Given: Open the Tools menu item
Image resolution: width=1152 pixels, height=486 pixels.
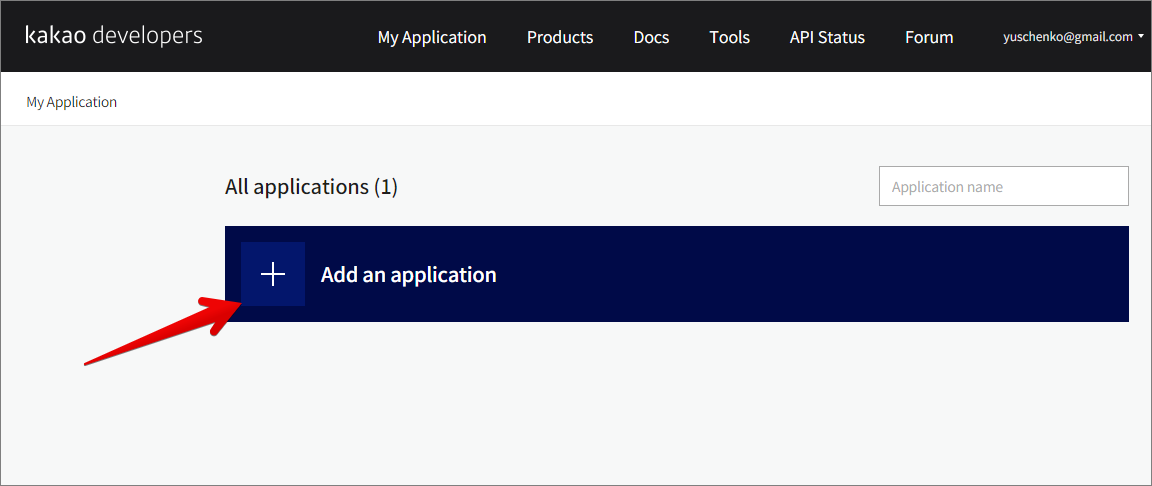Looking at the screenshot, I should click(x=729, y=37).
